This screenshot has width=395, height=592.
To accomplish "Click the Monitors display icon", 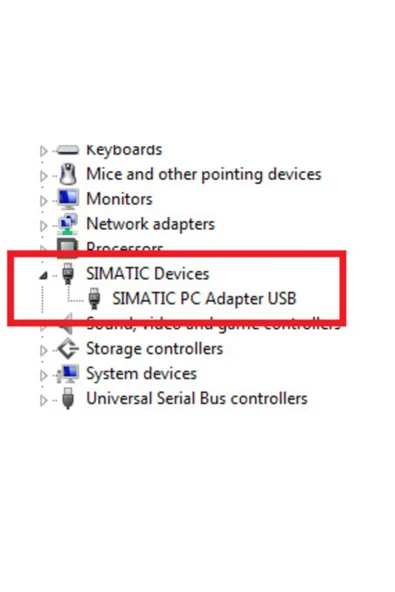I will 68,199.
